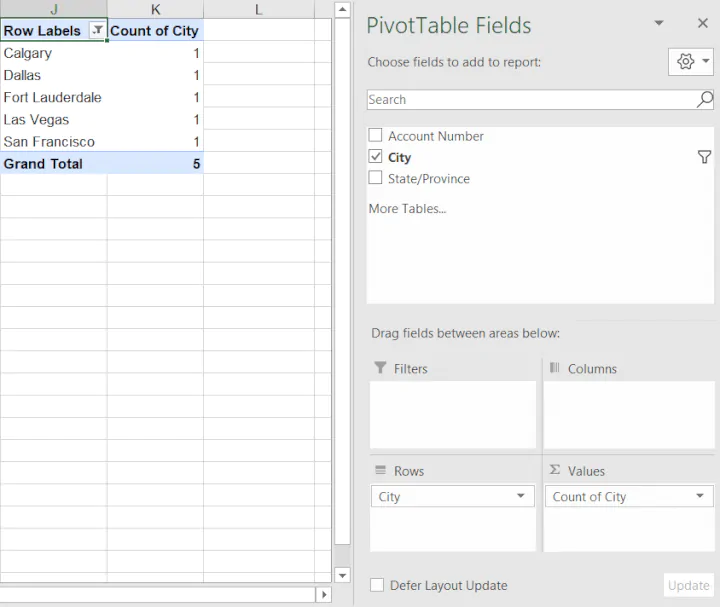
Task: Click the State/Province field label
Action: (x=429, y=179)
